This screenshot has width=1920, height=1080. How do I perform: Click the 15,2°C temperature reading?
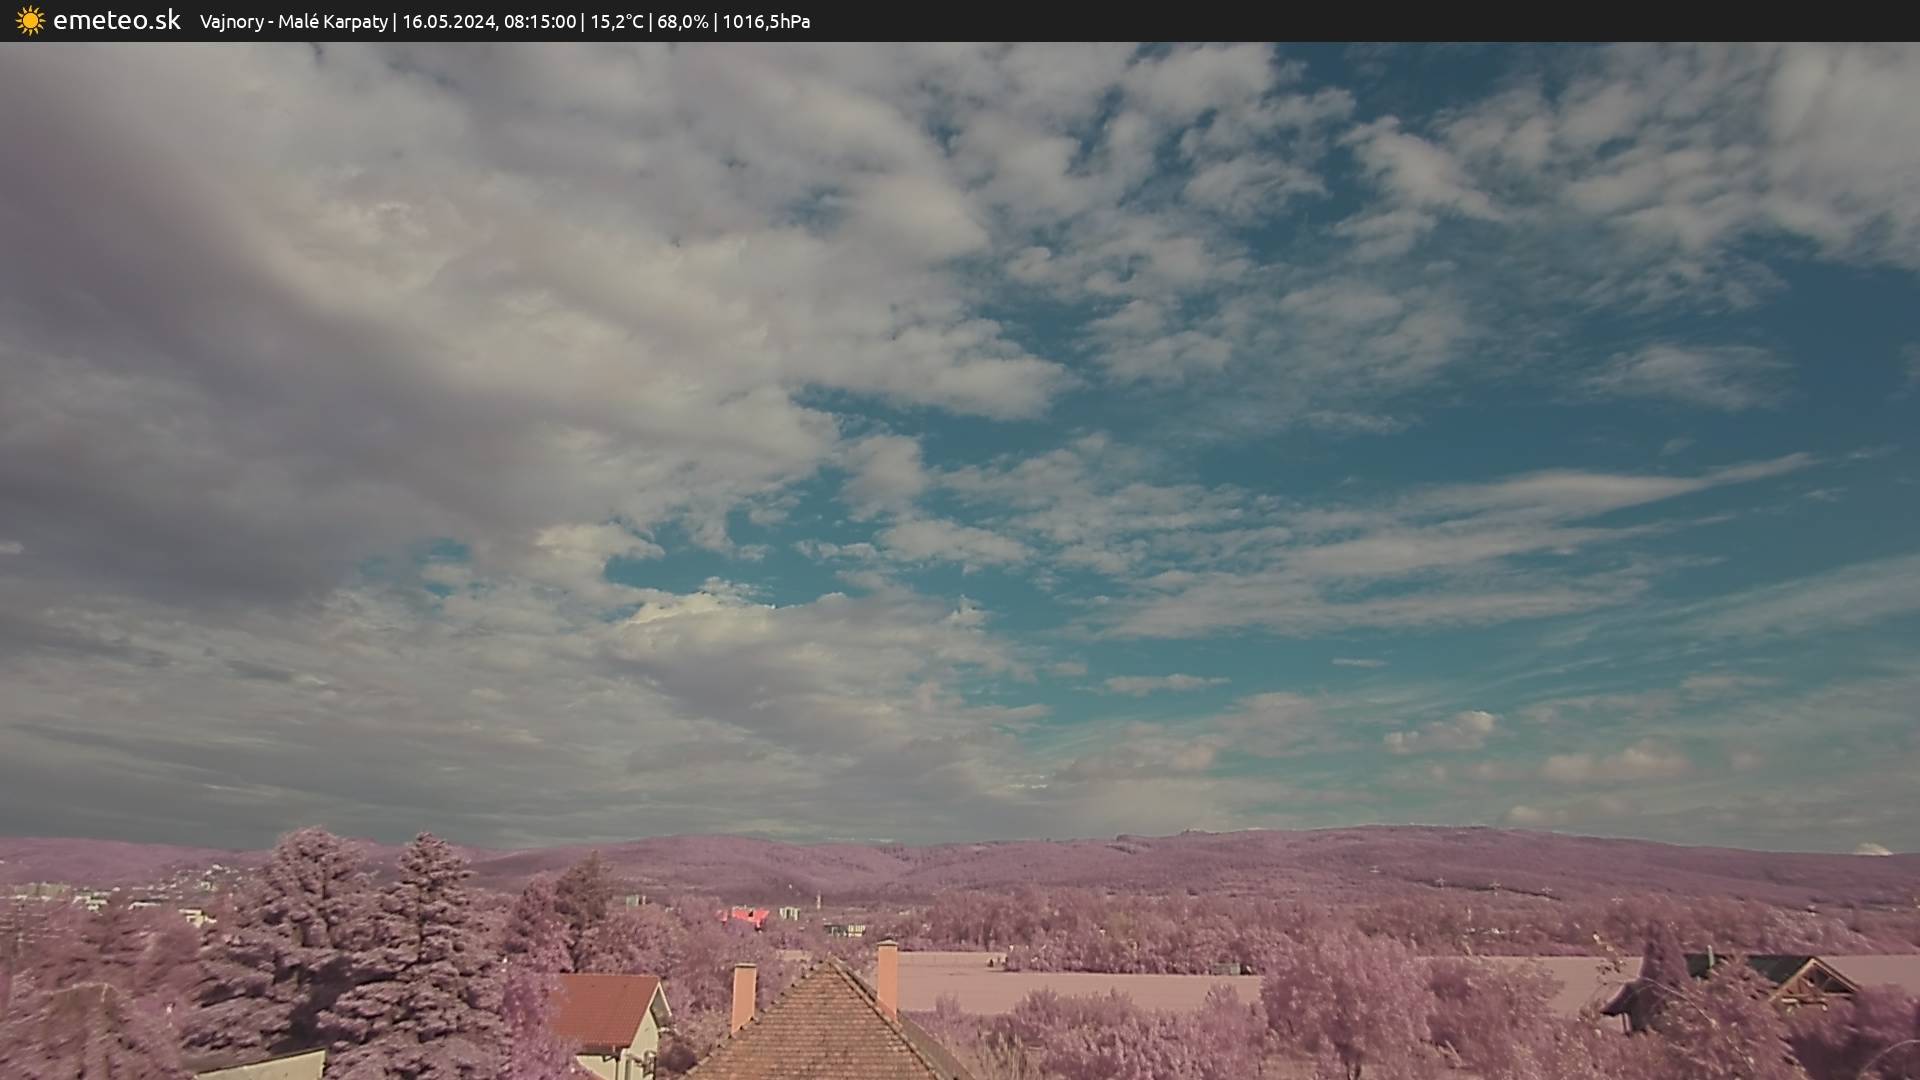[617, 22]
